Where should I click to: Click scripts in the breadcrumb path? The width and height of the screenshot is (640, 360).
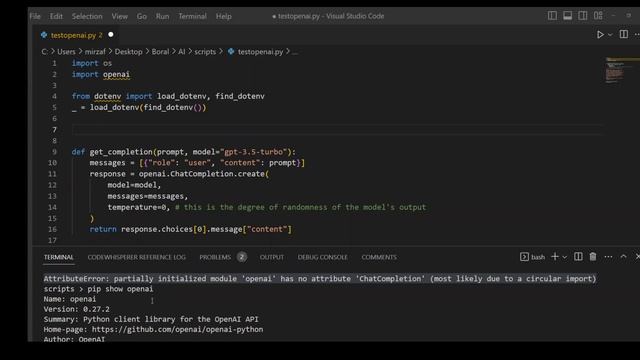tap(205, 52)
